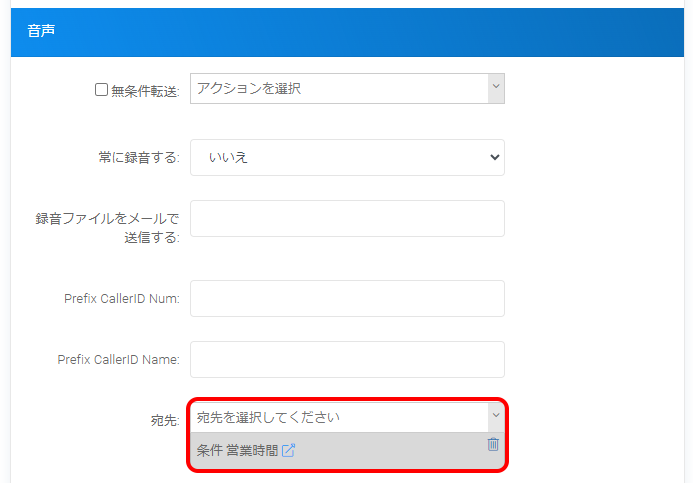
Task: Click the 無条件転送 label text
Action: coord(145,91)
